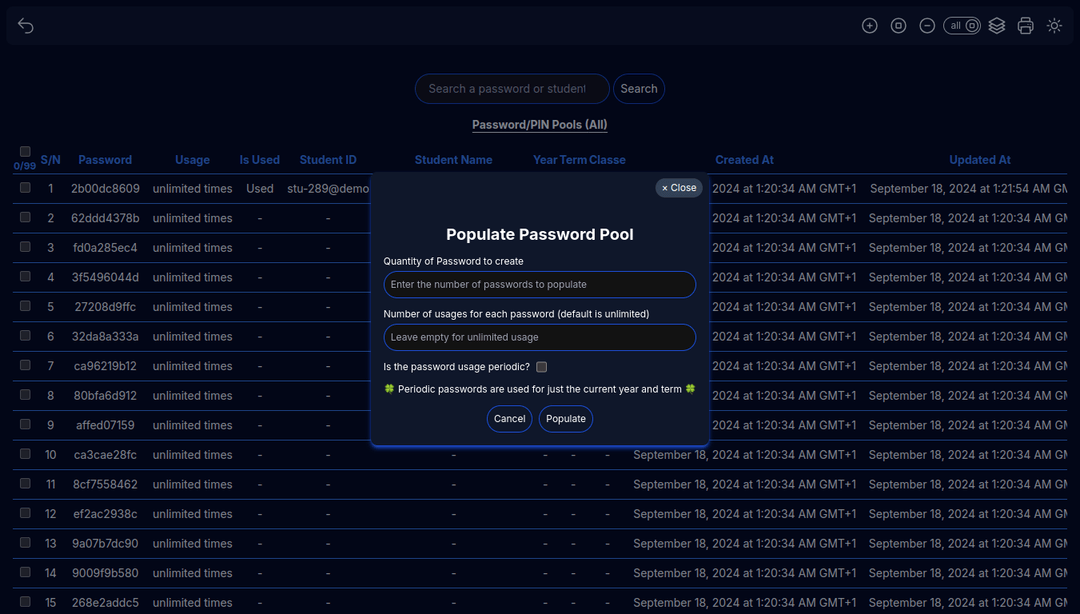The width and height of the screenshot is (1080, 614).
Task: Enable the periodic password usage checkbox
Action: (542, 367)
